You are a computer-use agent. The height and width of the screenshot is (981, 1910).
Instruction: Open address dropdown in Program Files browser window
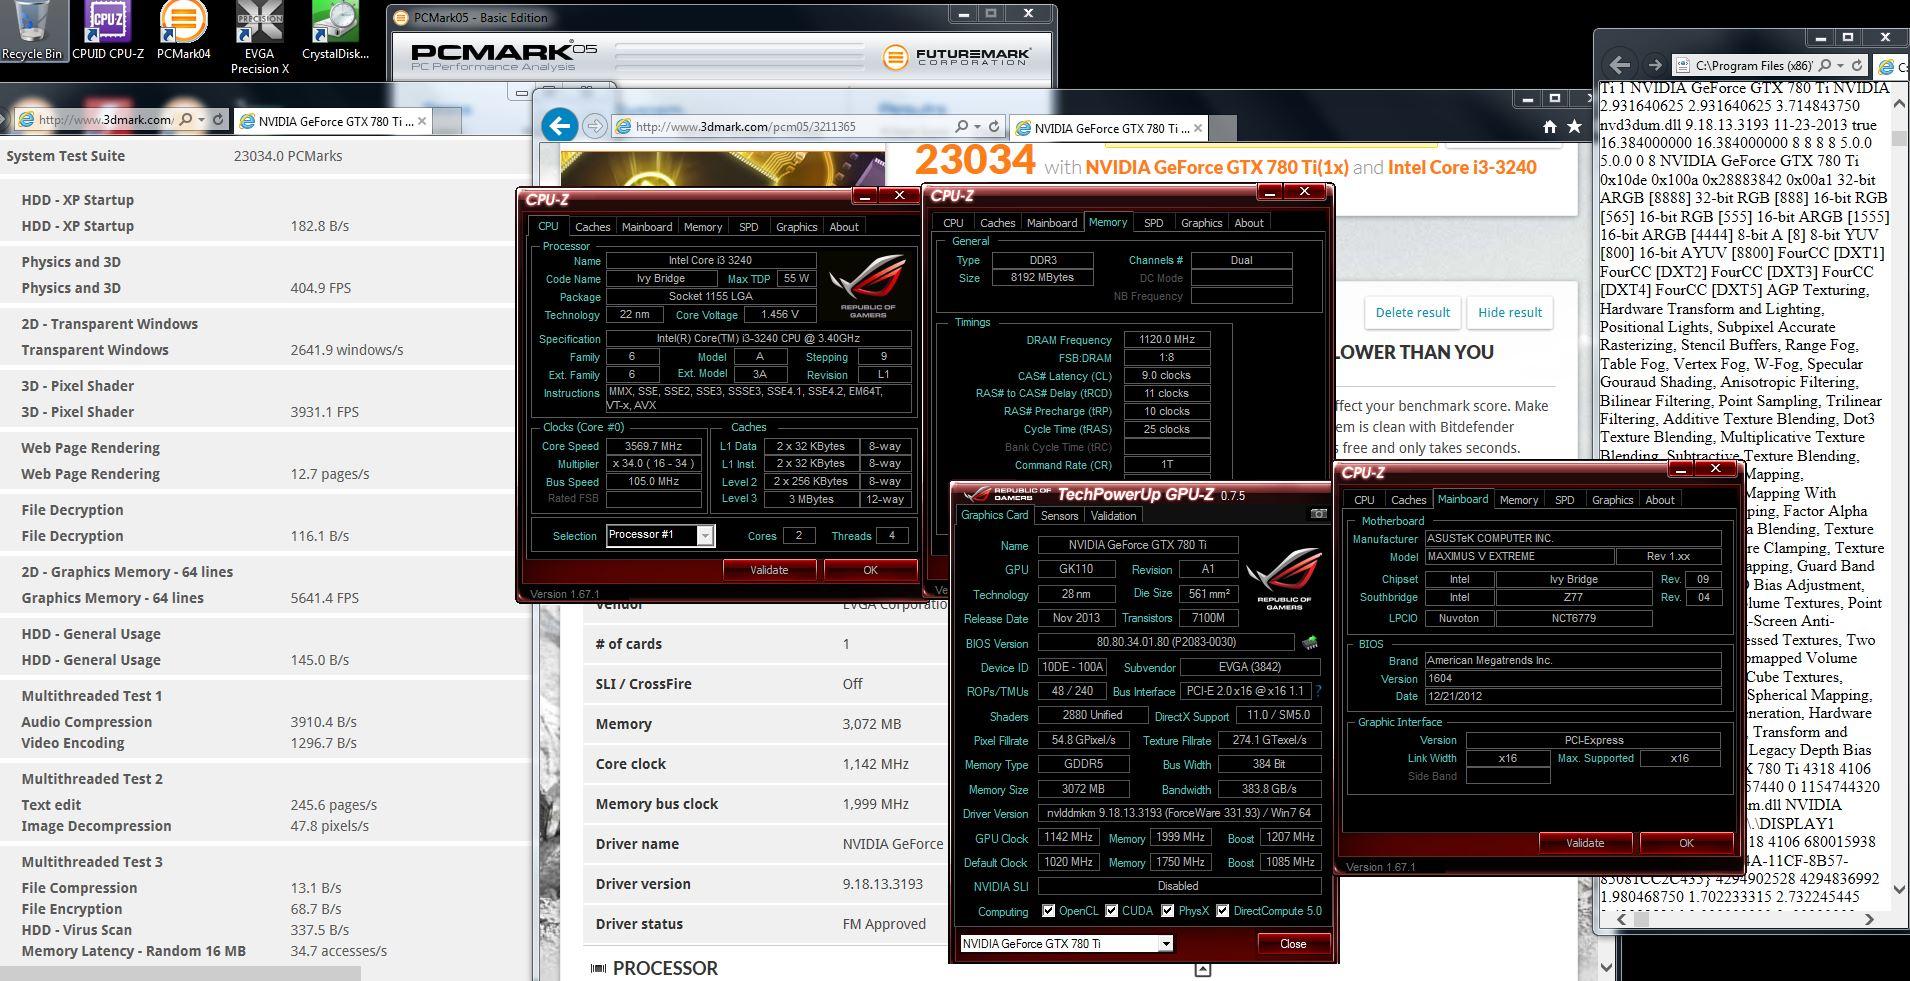1842,65
